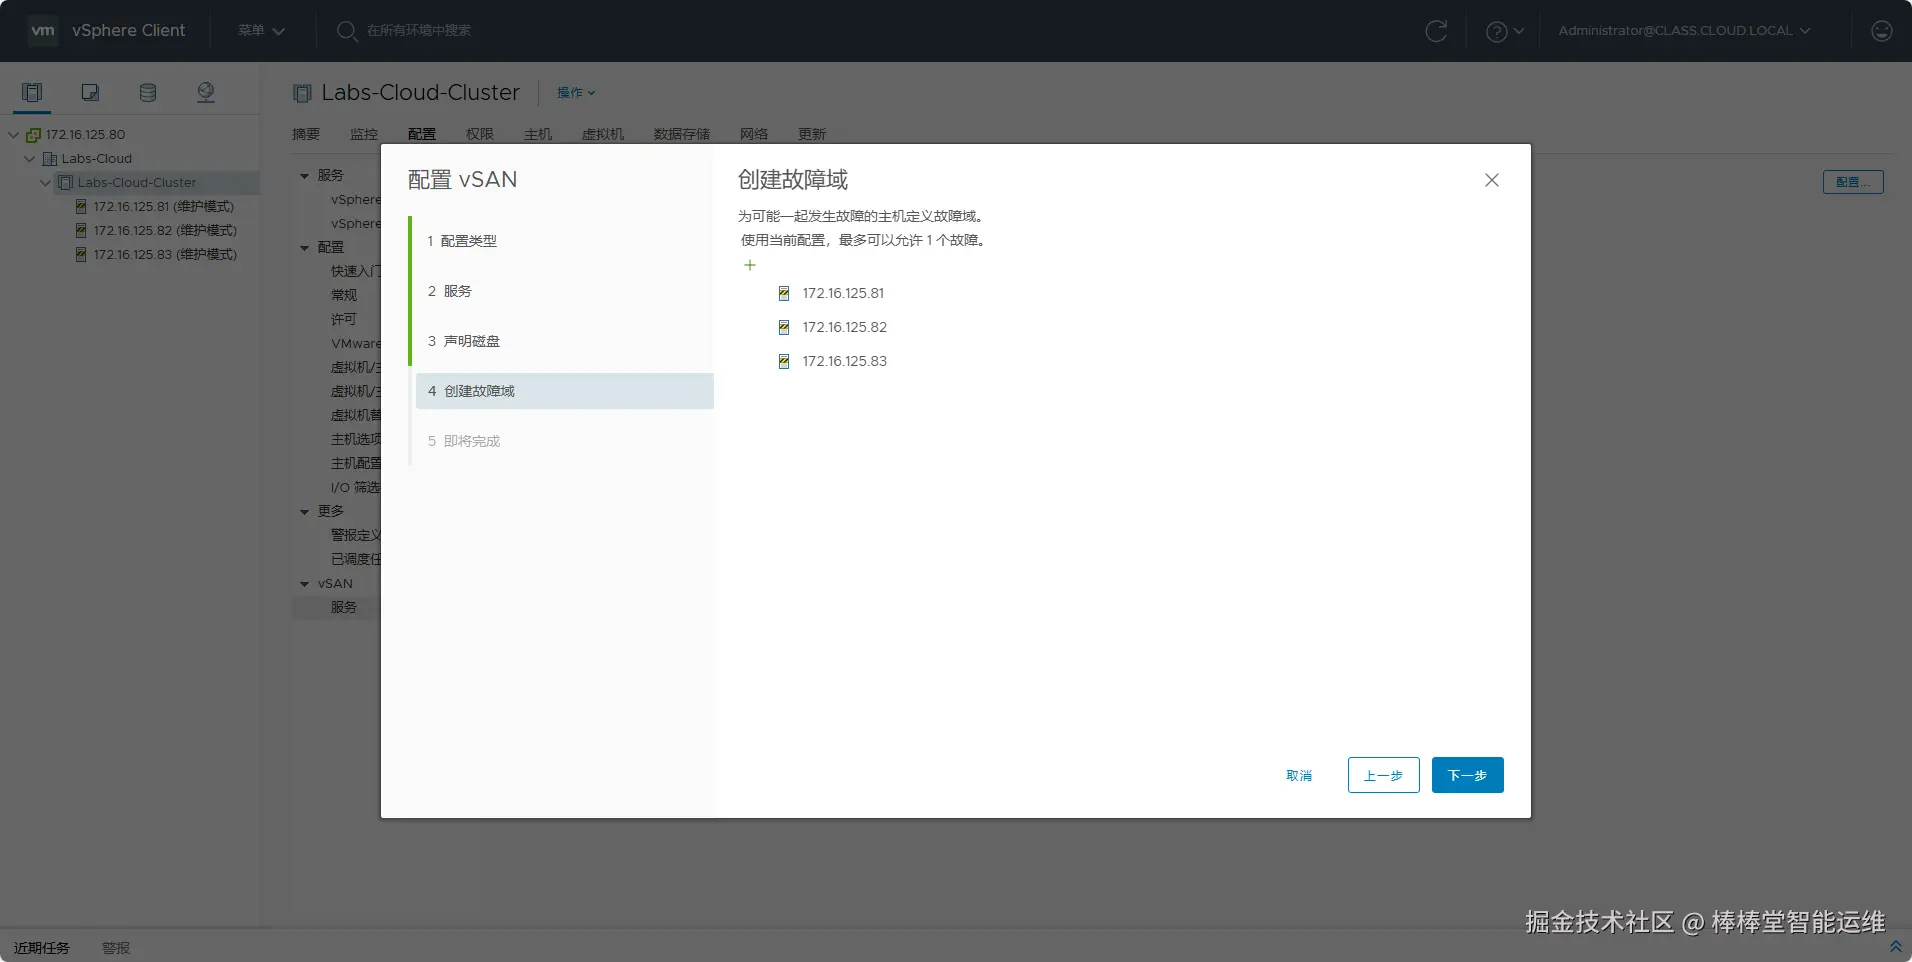Switch to the 网络 tab
1912x962 pixels.
(754, 134)
